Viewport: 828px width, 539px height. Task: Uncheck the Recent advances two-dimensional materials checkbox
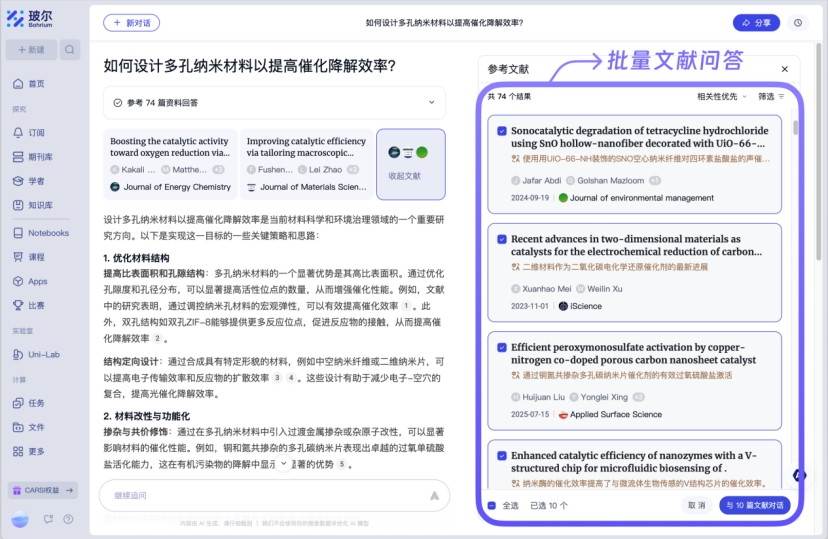tap(500, 239)
